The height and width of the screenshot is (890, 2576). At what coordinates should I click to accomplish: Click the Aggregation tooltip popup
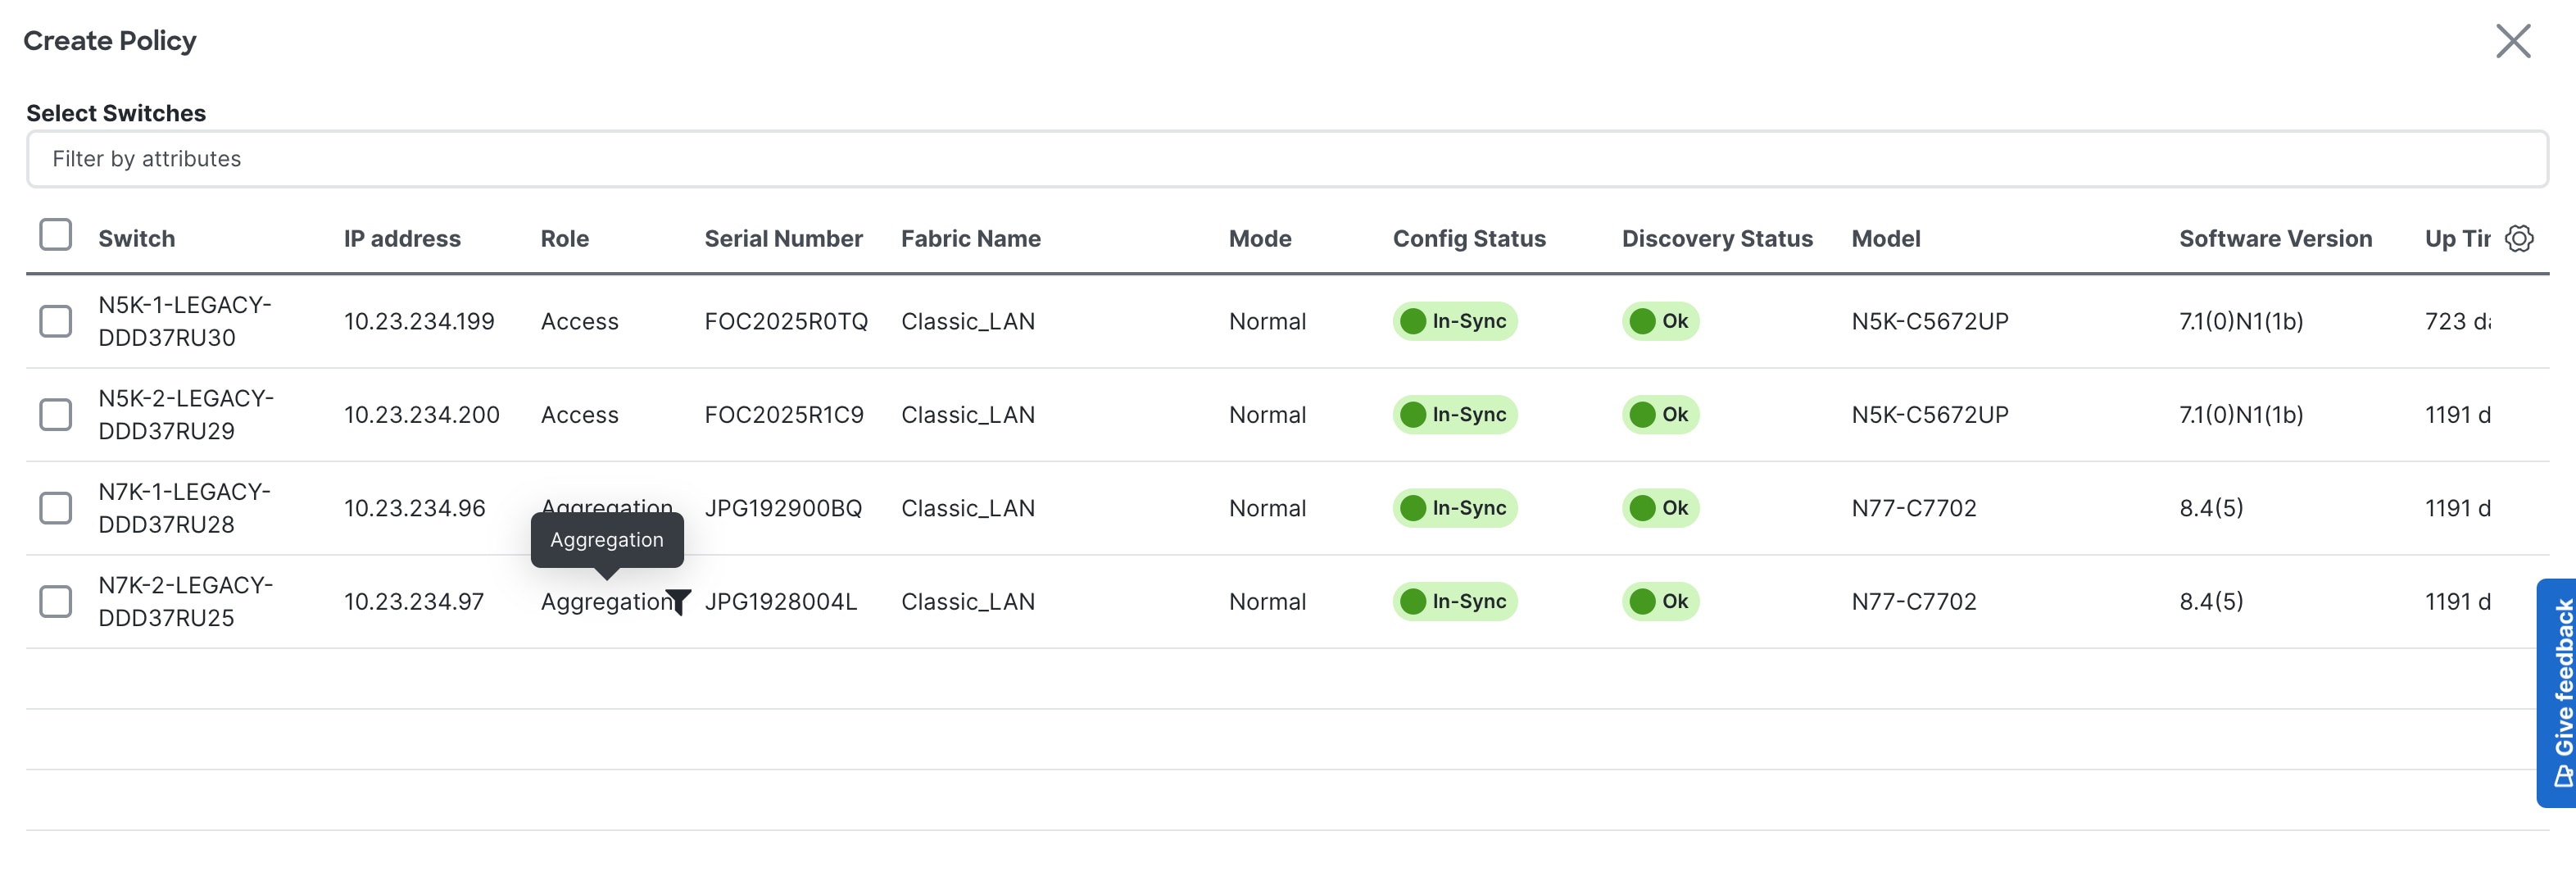click(x=606, y=540)
